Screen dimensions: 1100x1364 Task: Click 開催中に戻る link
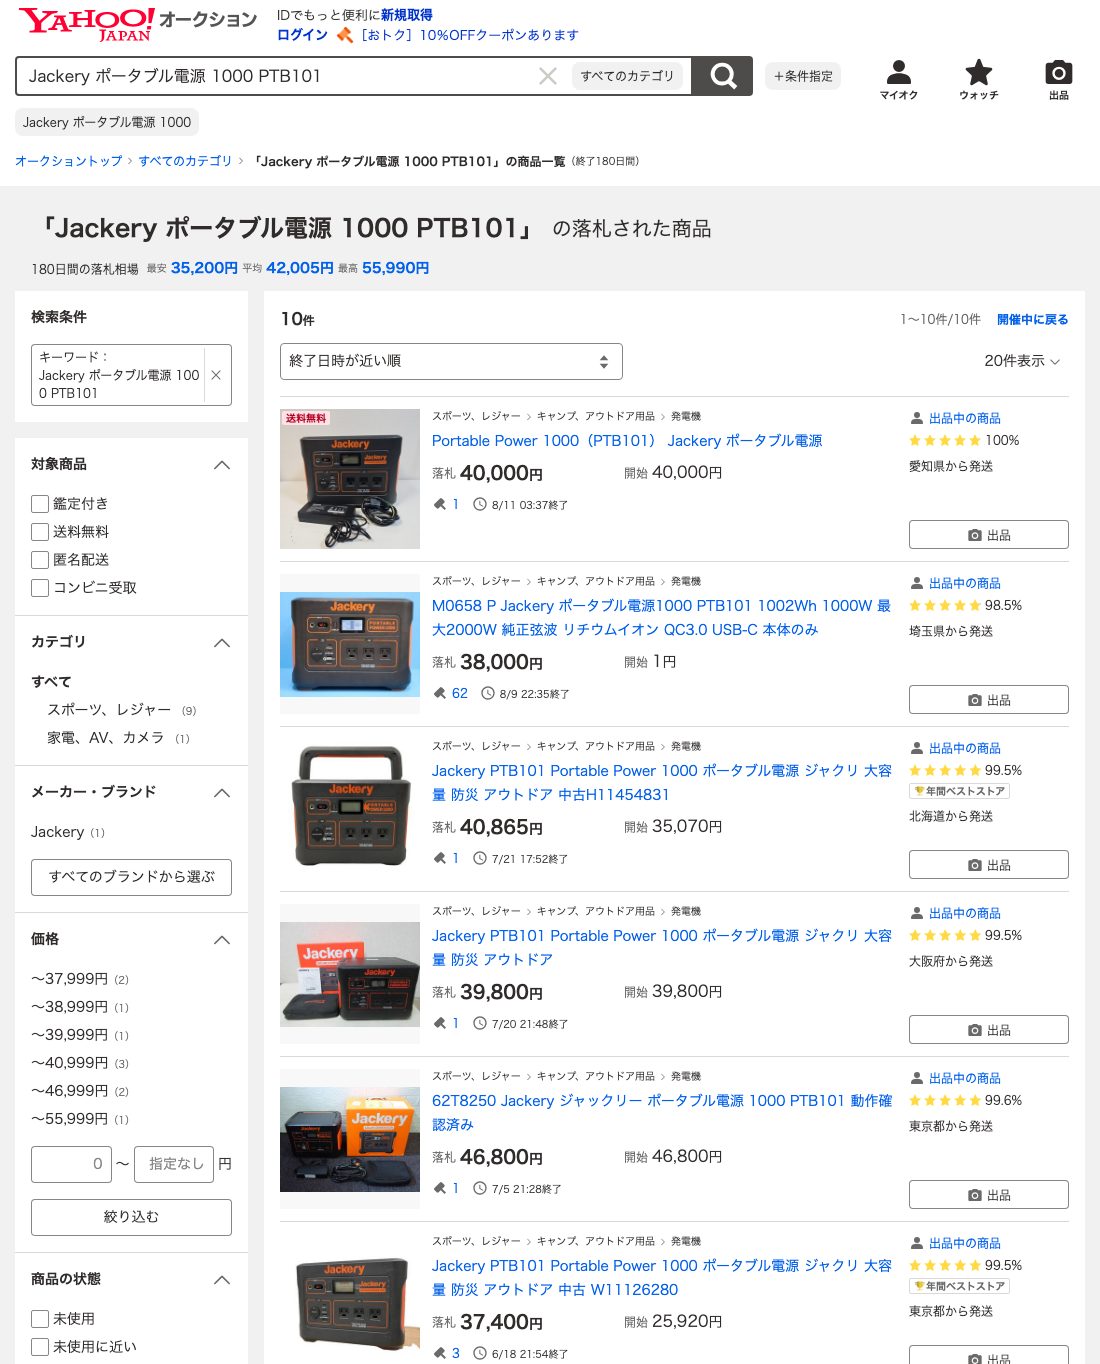pyautogui.click(x=1032, y=319)
